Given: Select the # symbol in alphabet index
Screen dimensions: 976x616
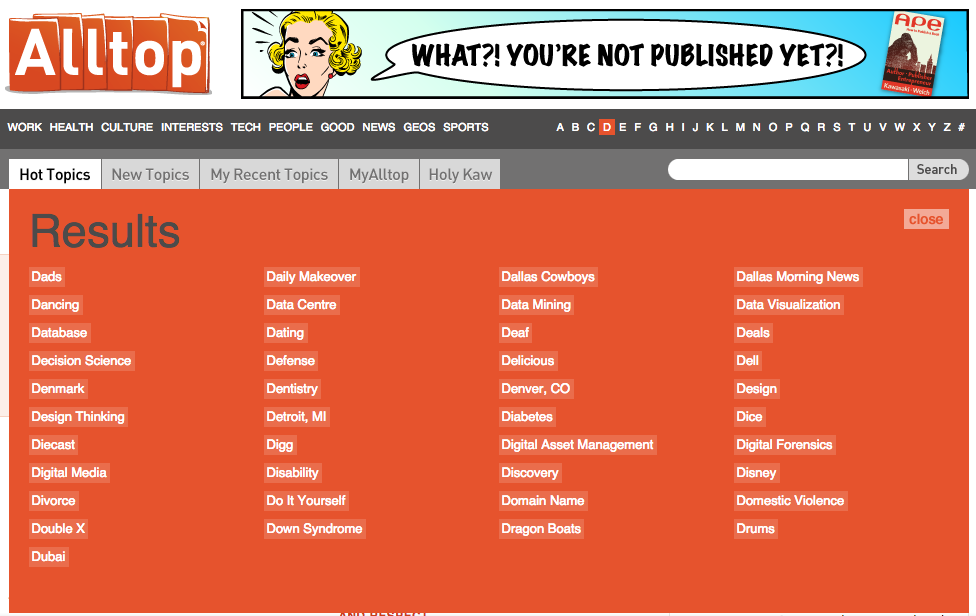Looking at the screenshot, I should (x=961, y=127).
